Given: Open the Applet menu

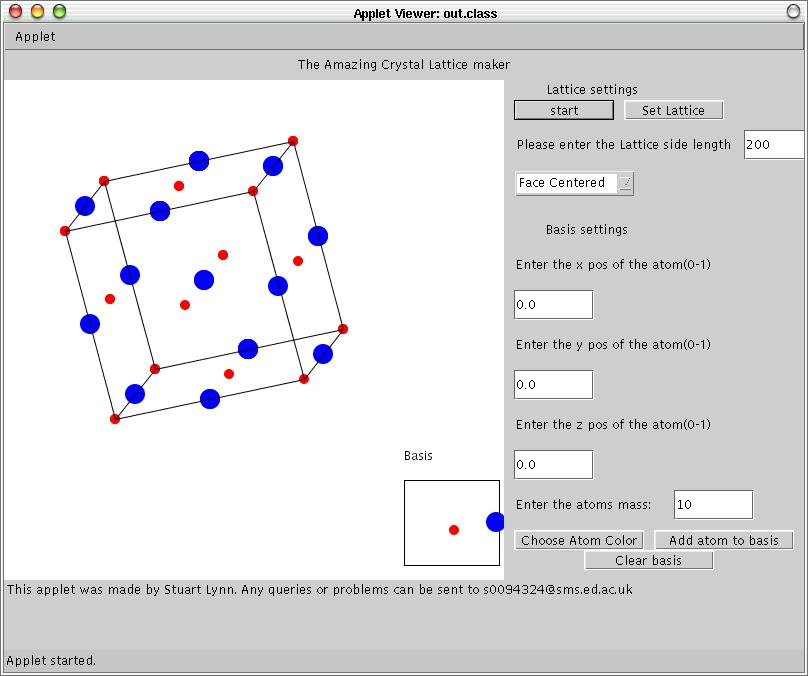Looking at the screenshot, I should [x=35, y=37].
